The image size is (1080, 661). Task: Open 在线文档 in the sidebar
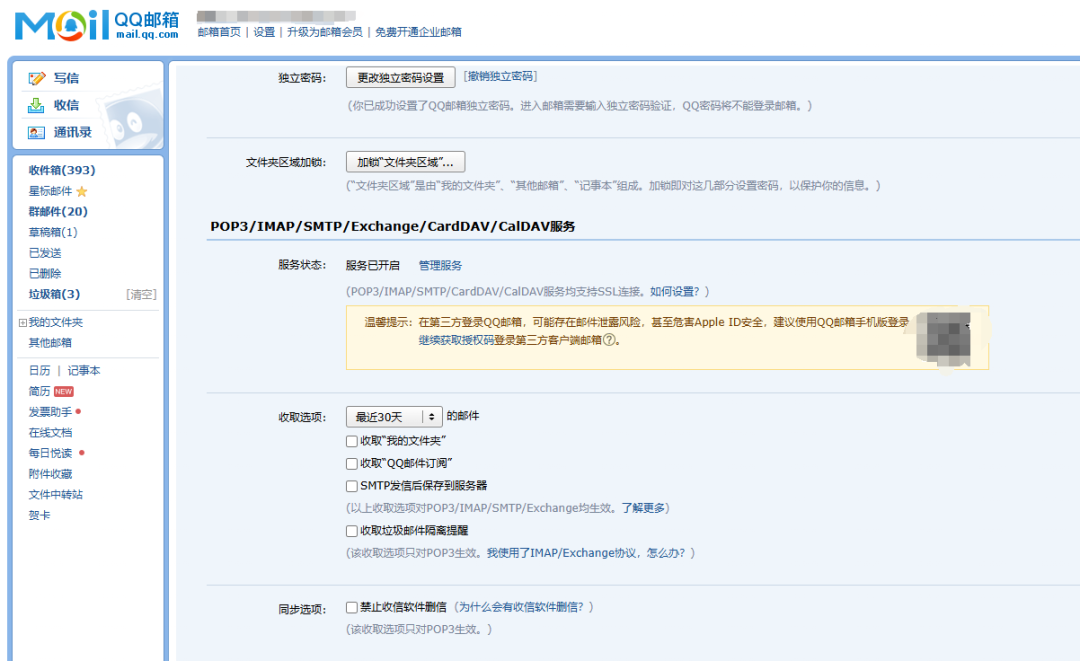(50, 432)
